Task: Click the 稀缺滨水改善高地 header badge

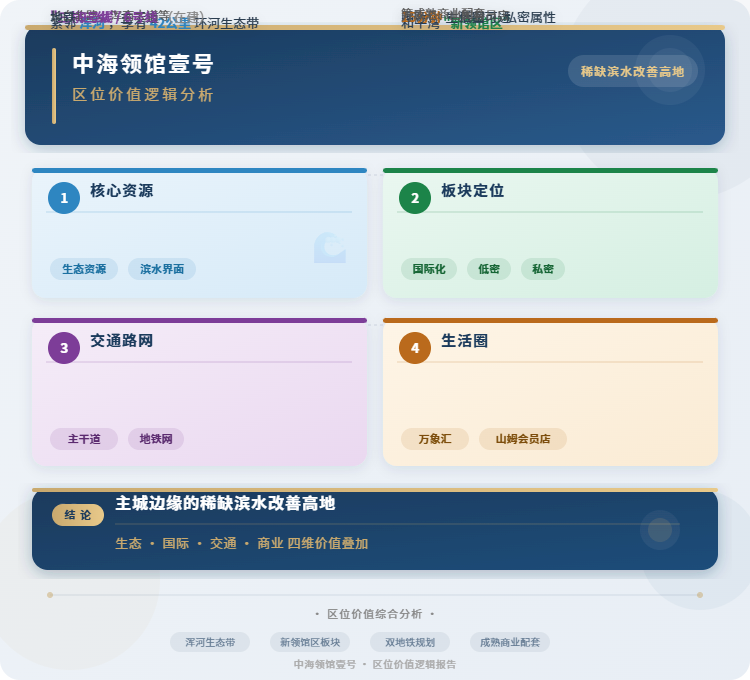Action: [x=632, y=71]
